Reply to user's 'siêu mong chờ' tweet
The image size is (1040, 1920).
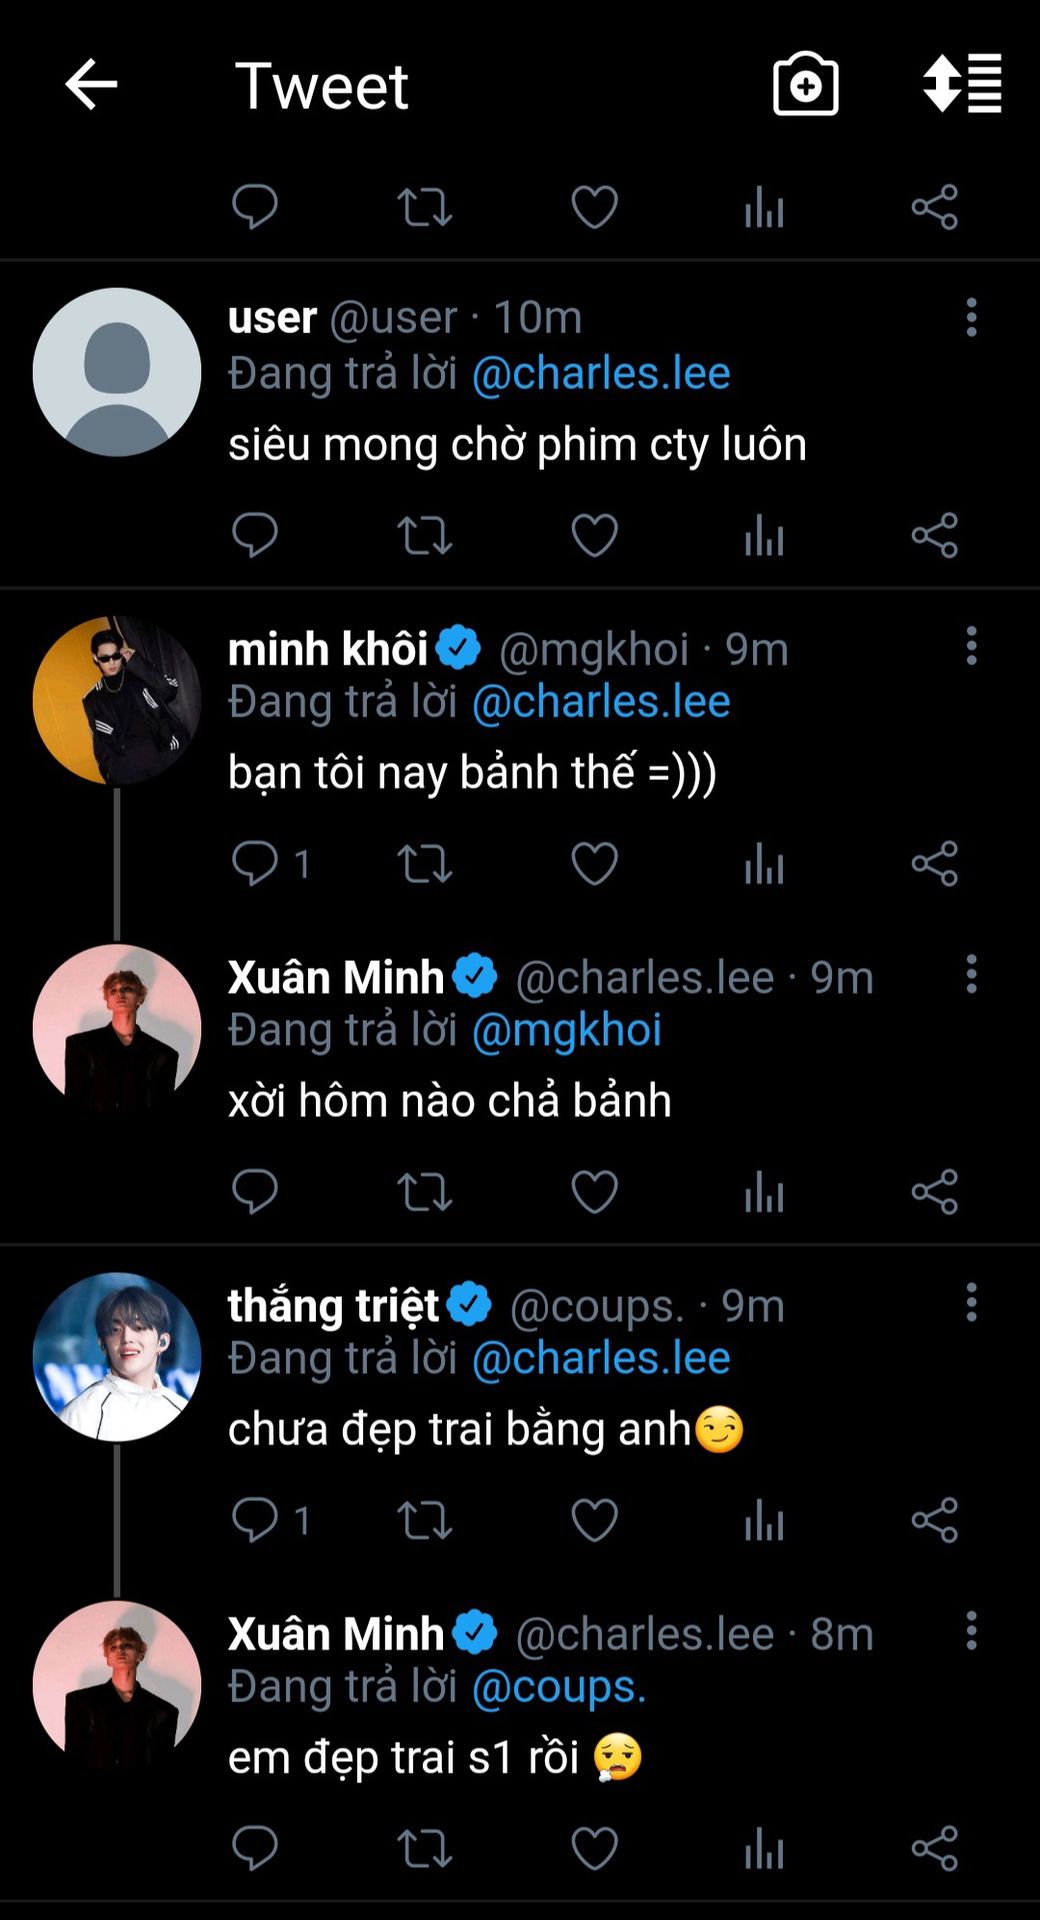point(255,535)
